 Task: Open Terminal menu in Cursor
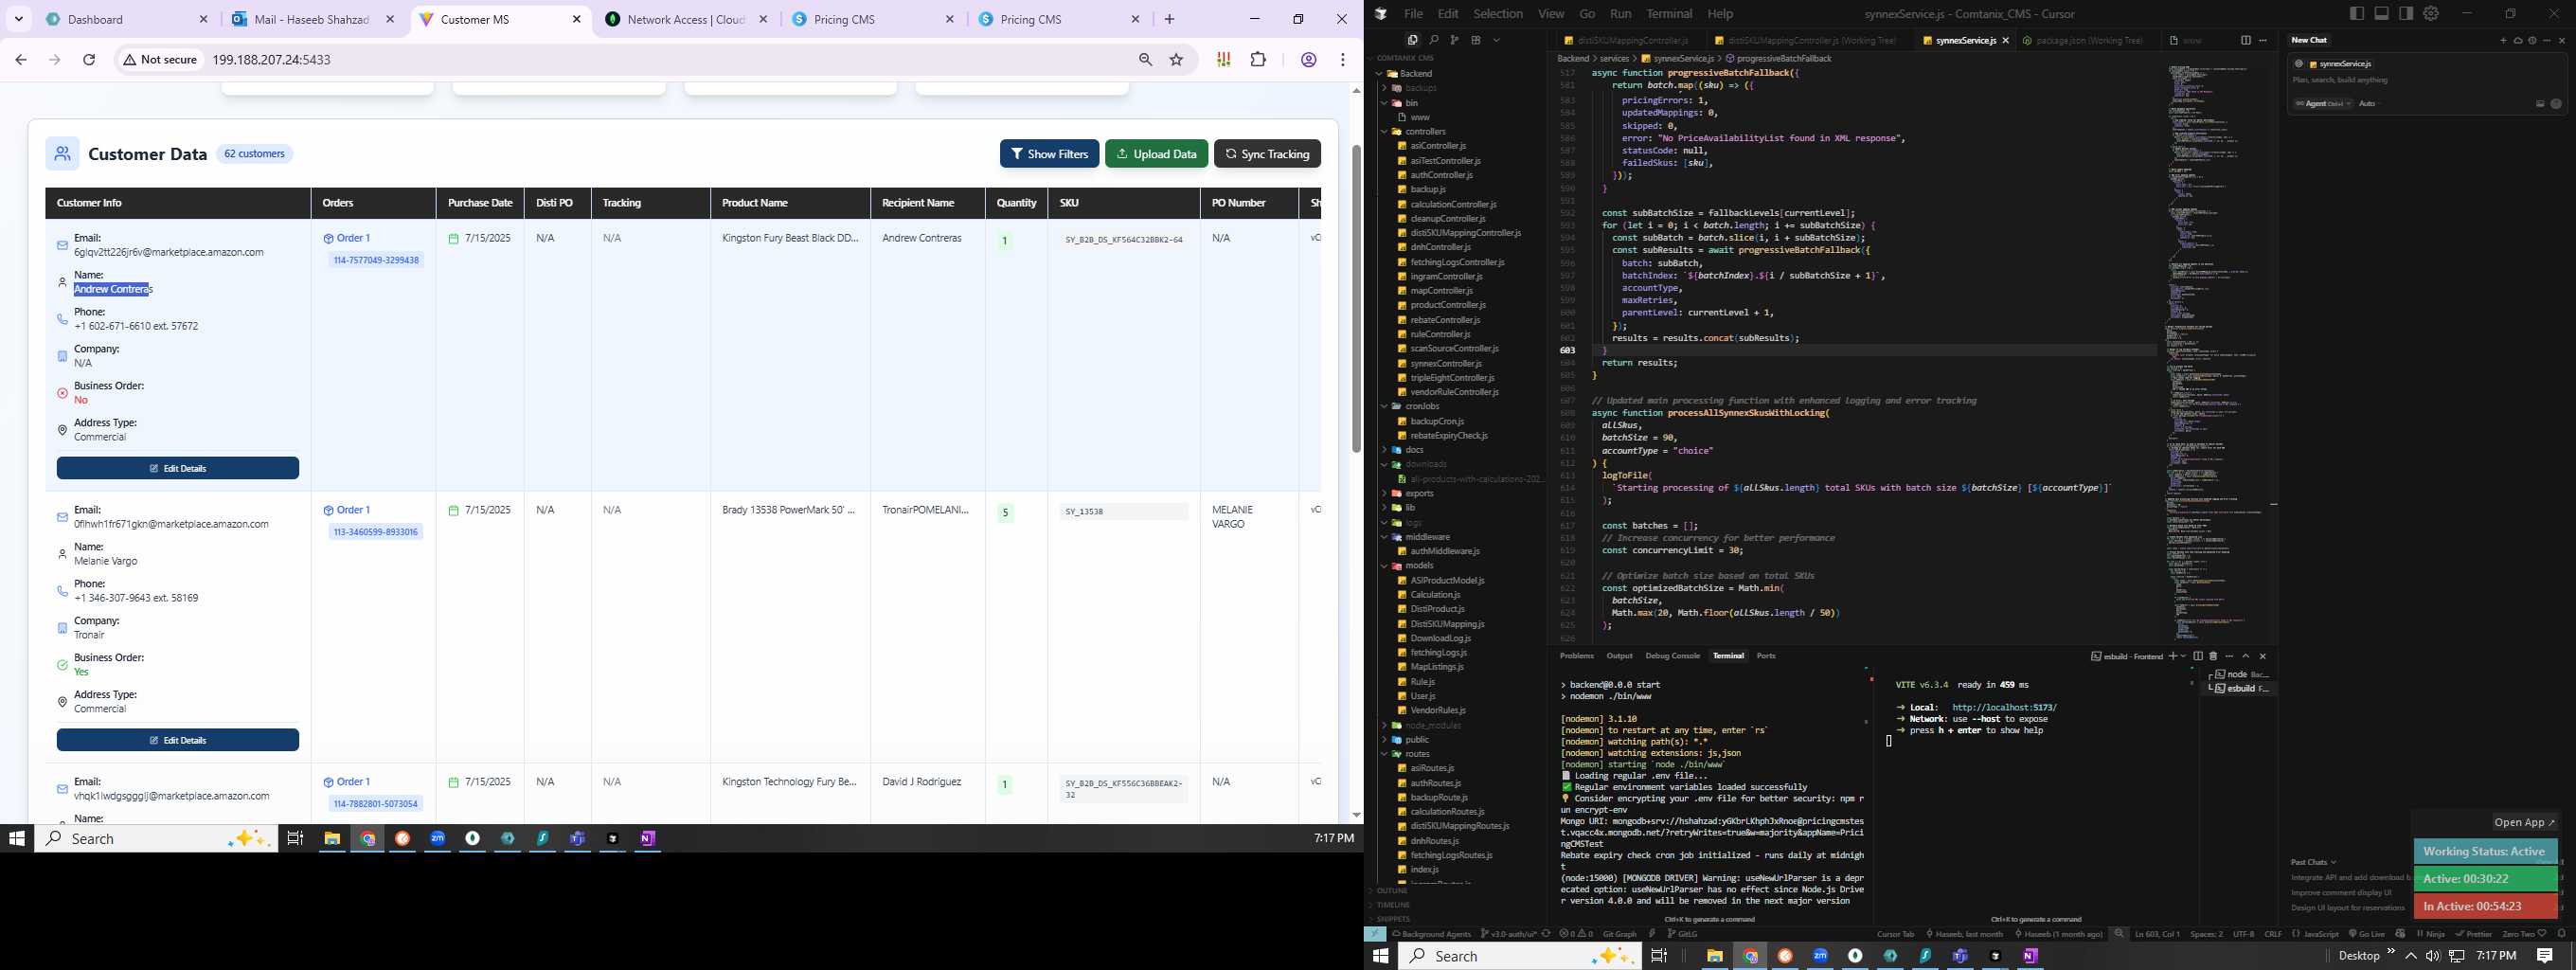[x=1669, y=14]
